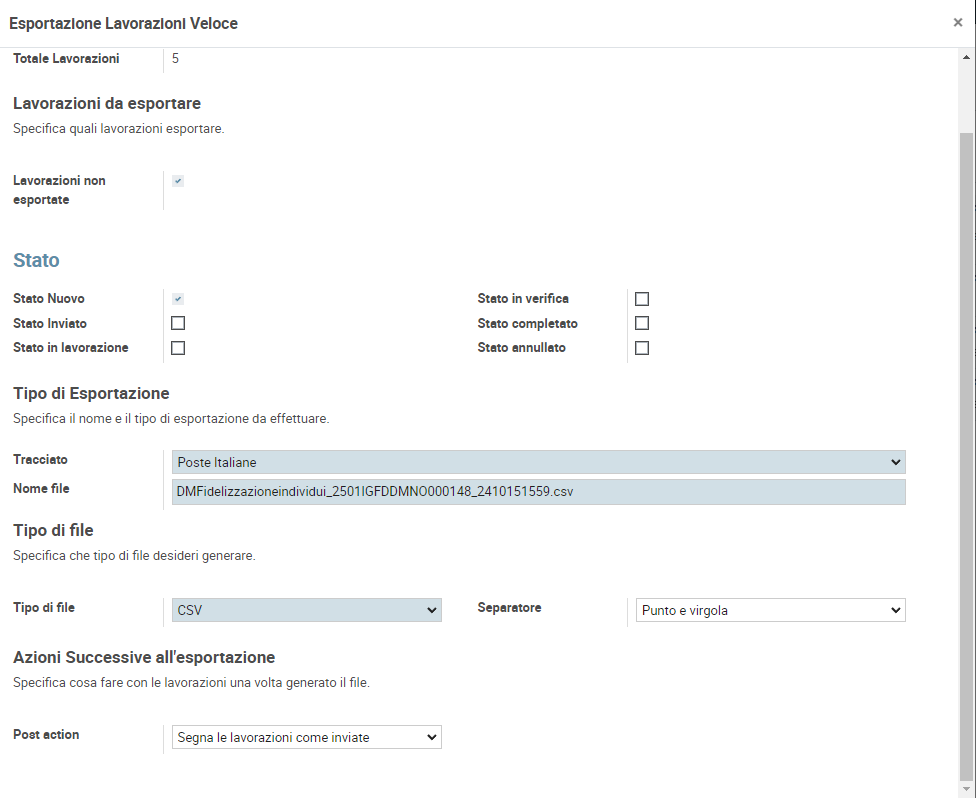Screen dimensions: 976x798
Task: Click into the Nome file text field
Action: [x=538, y=492]
